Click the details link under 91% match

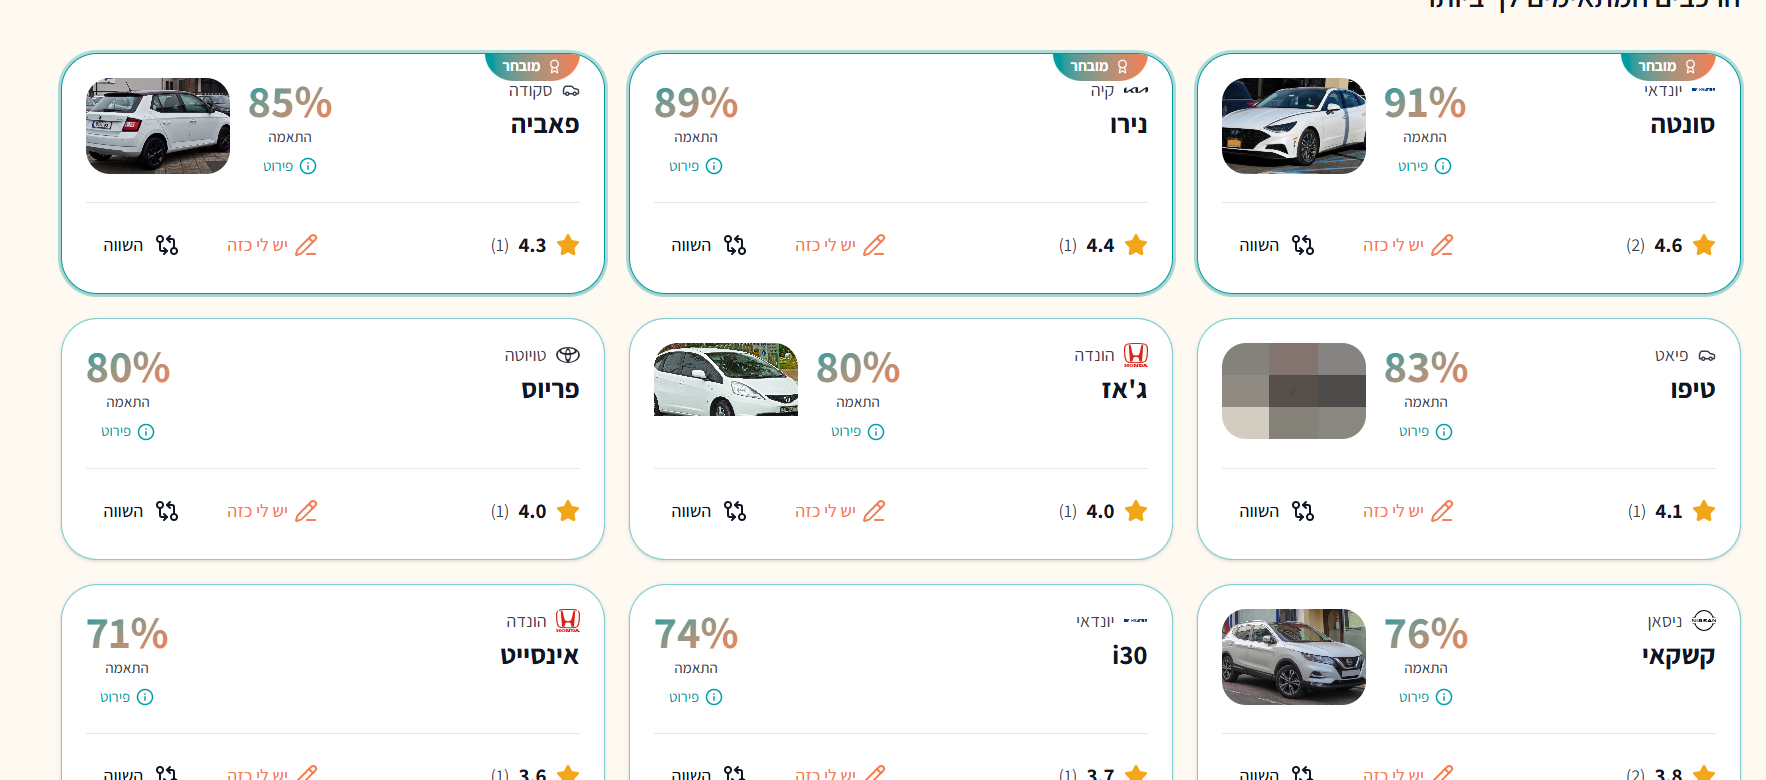1425,166
